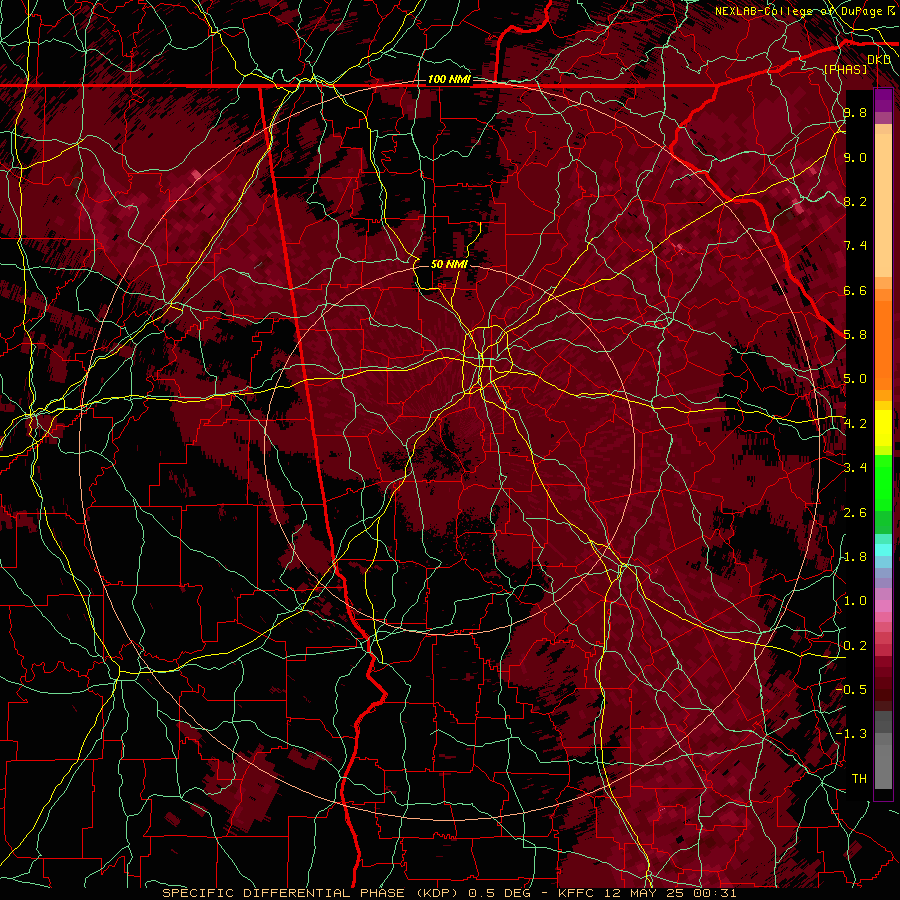
Task: Click the "50 NMI" range ring label
Action: tap(449, 264)
